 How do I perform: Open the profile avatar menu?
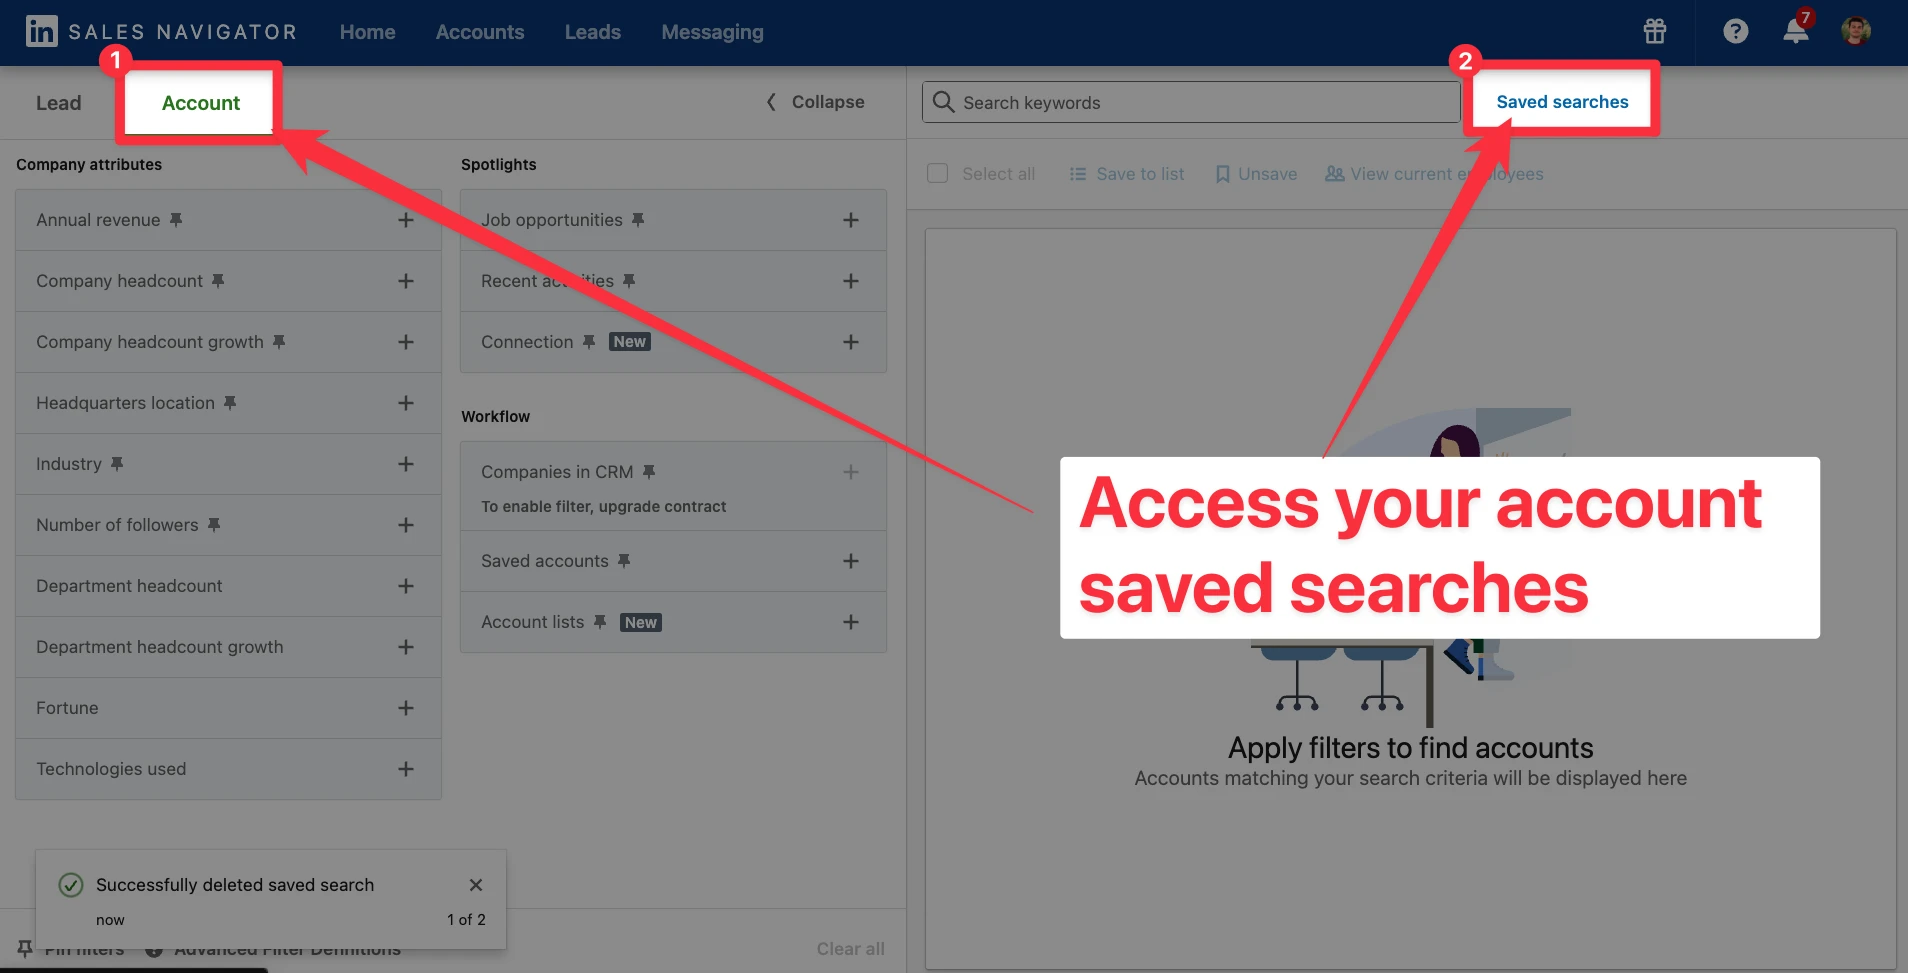click(x=1856, y=32)
